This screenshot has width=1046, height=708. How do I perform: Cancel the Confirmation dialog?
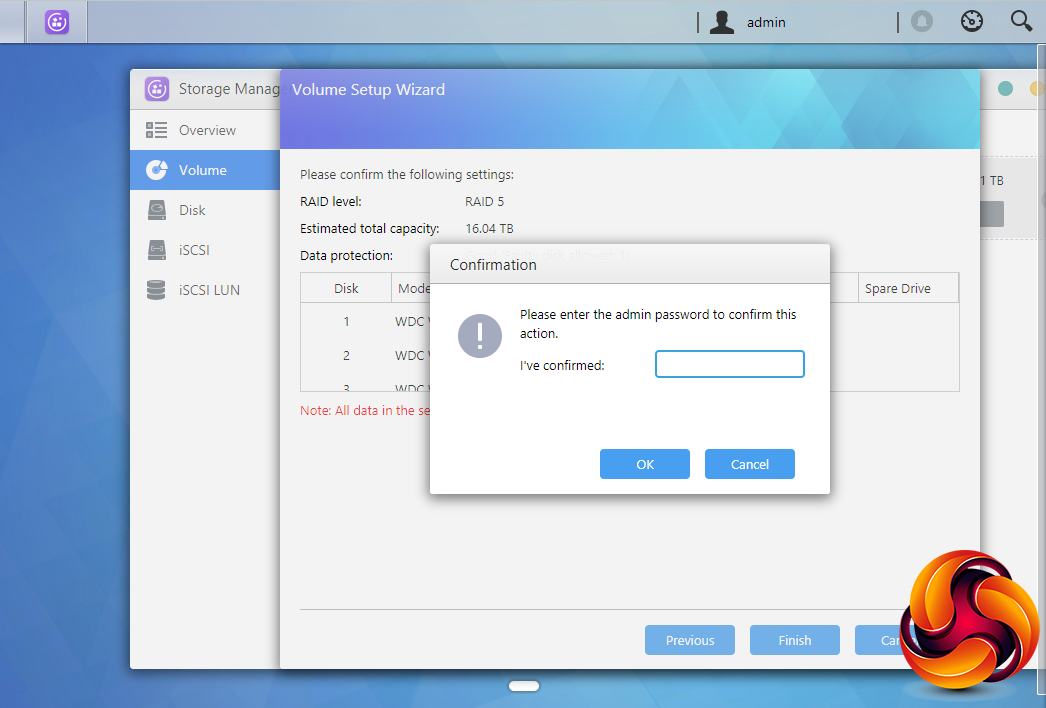(x=750, y=464)
